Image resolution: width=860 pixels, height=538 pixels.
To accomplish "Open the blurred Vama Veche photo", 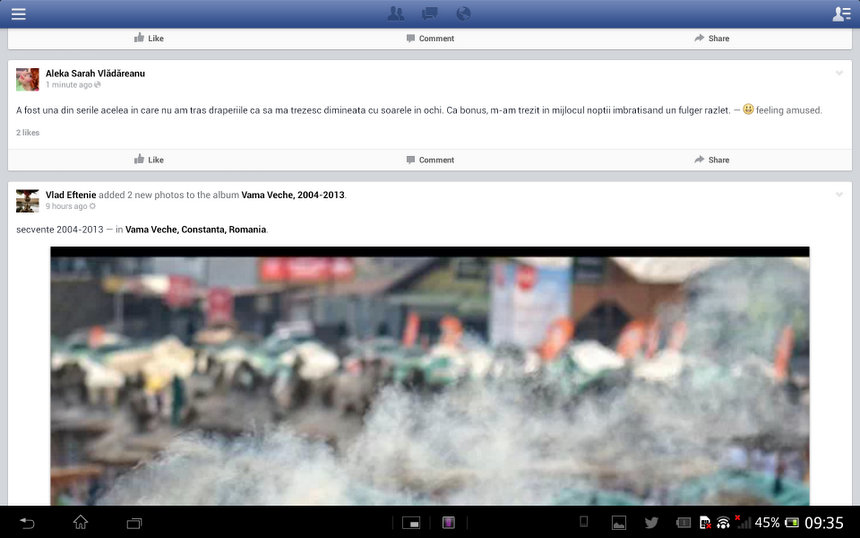I will click(430, 380).
